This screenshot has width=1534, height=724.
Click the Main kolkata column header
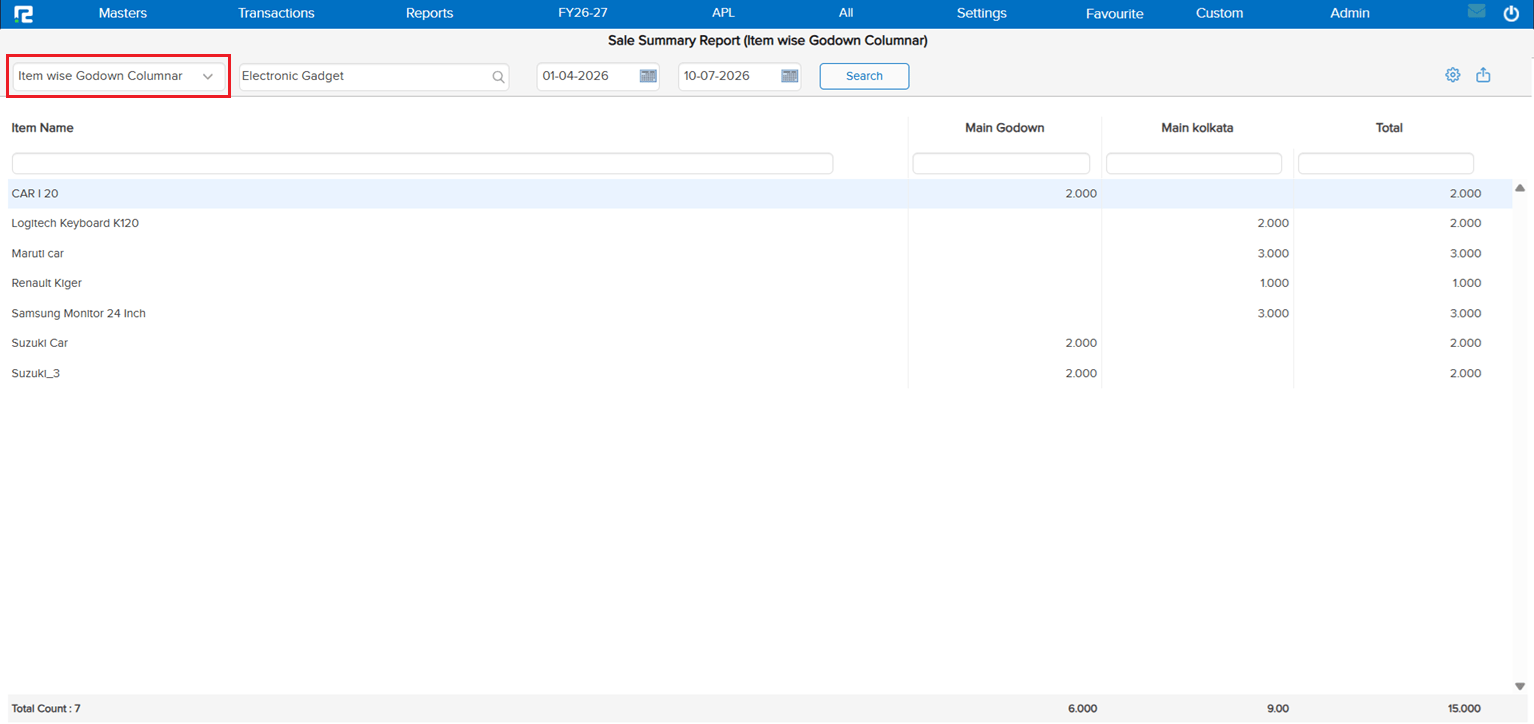tap(1197, 128)
